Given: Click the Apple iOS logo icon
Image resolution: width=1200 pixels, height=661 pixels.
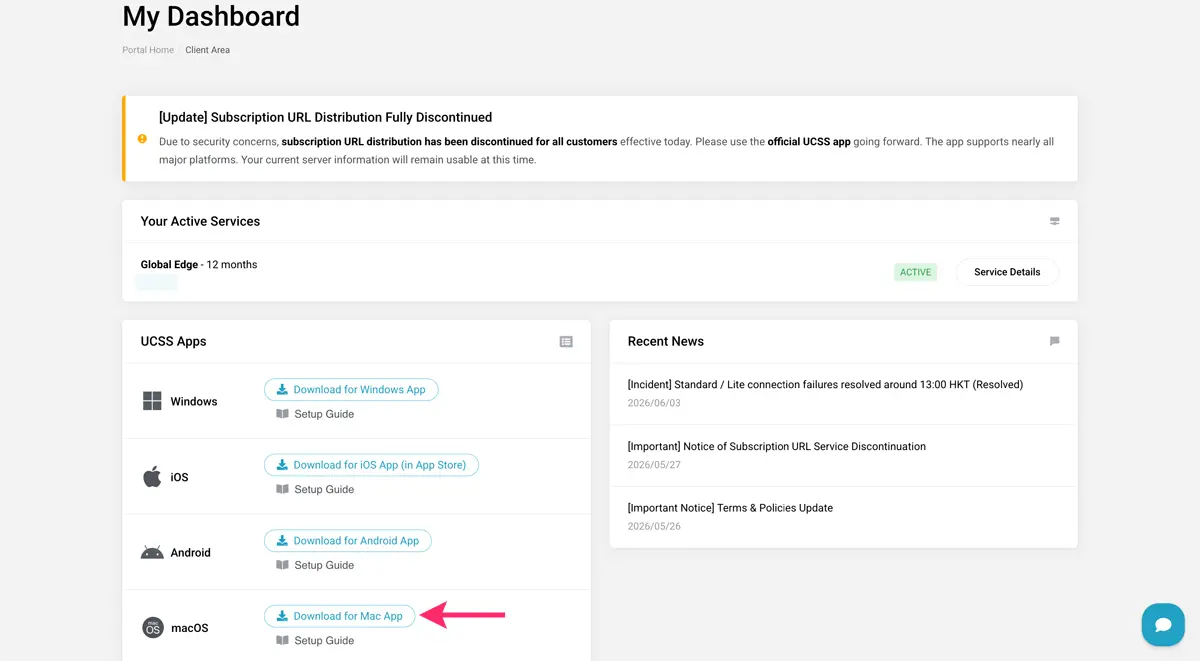Looking at the screenshot, I should pos(152,477).
